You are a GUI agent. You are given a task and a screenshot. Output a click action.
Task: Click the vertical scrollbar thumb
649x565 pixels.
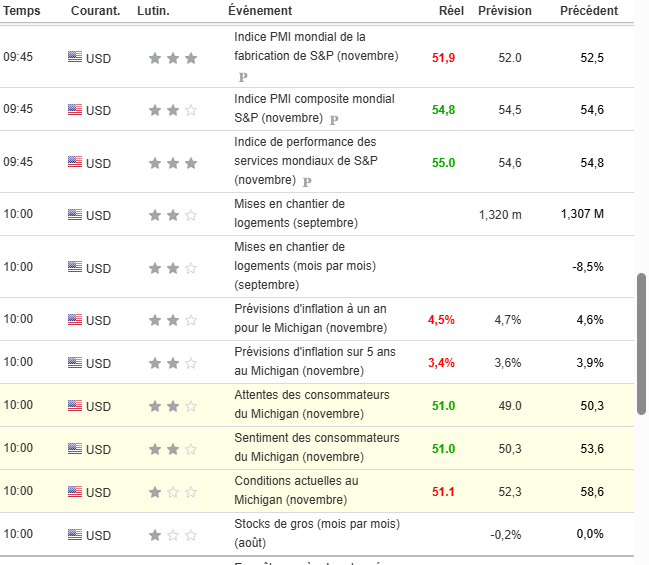[642, 340]
